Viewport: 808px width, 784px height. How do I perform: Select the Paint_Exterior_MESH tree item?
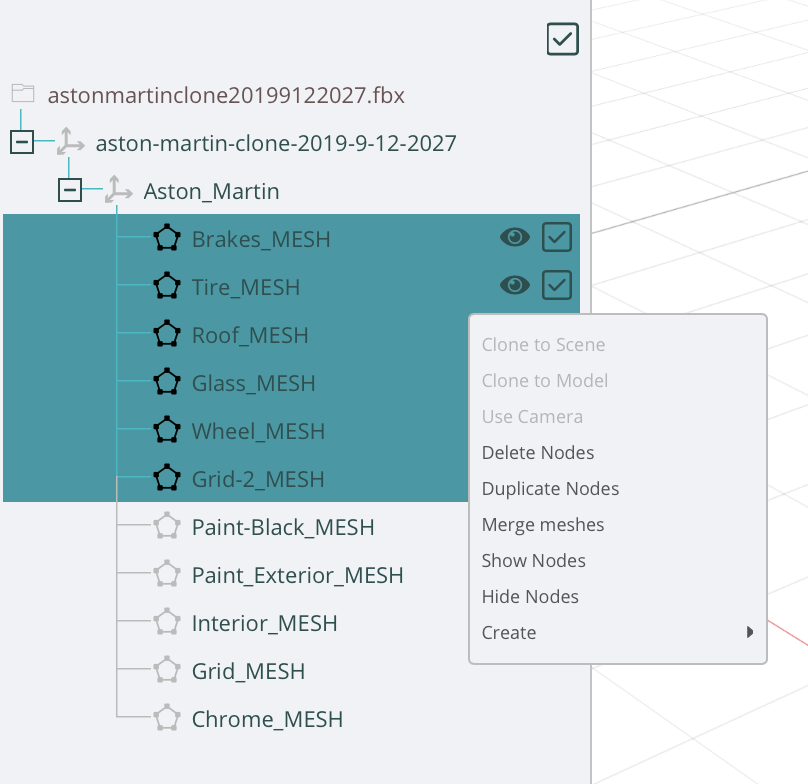coord(297,575)
